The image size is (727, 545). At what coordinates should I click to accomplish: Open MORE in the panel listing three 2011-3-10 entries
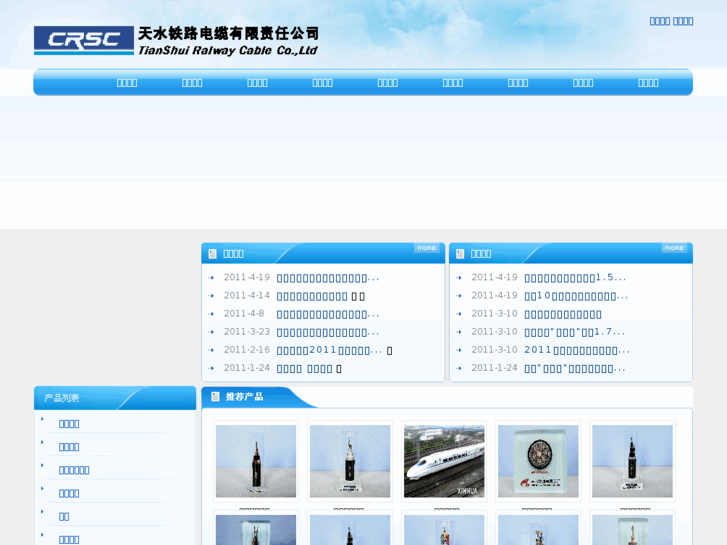(674, 248)
